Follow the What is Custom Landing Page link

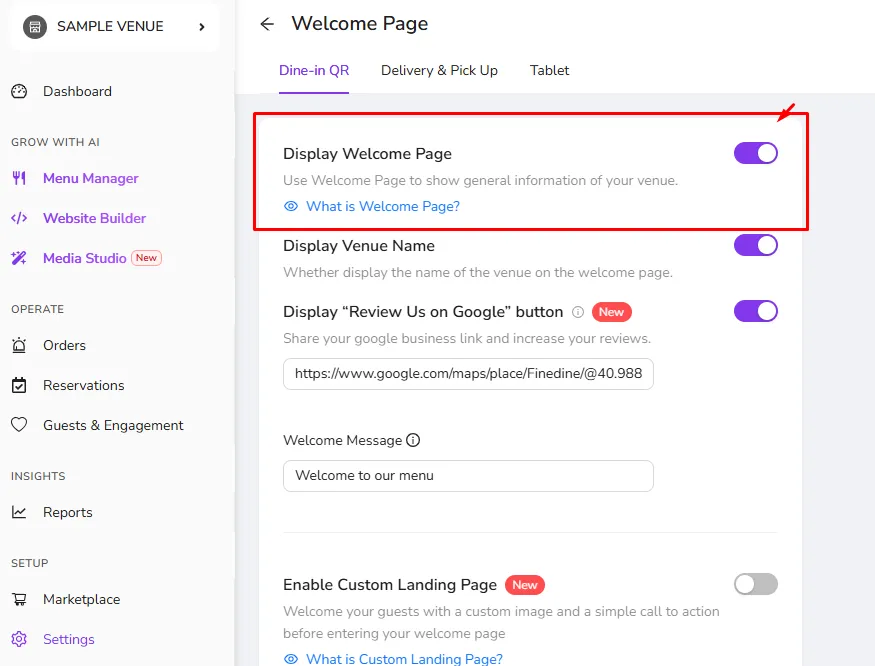pos(404,658)
